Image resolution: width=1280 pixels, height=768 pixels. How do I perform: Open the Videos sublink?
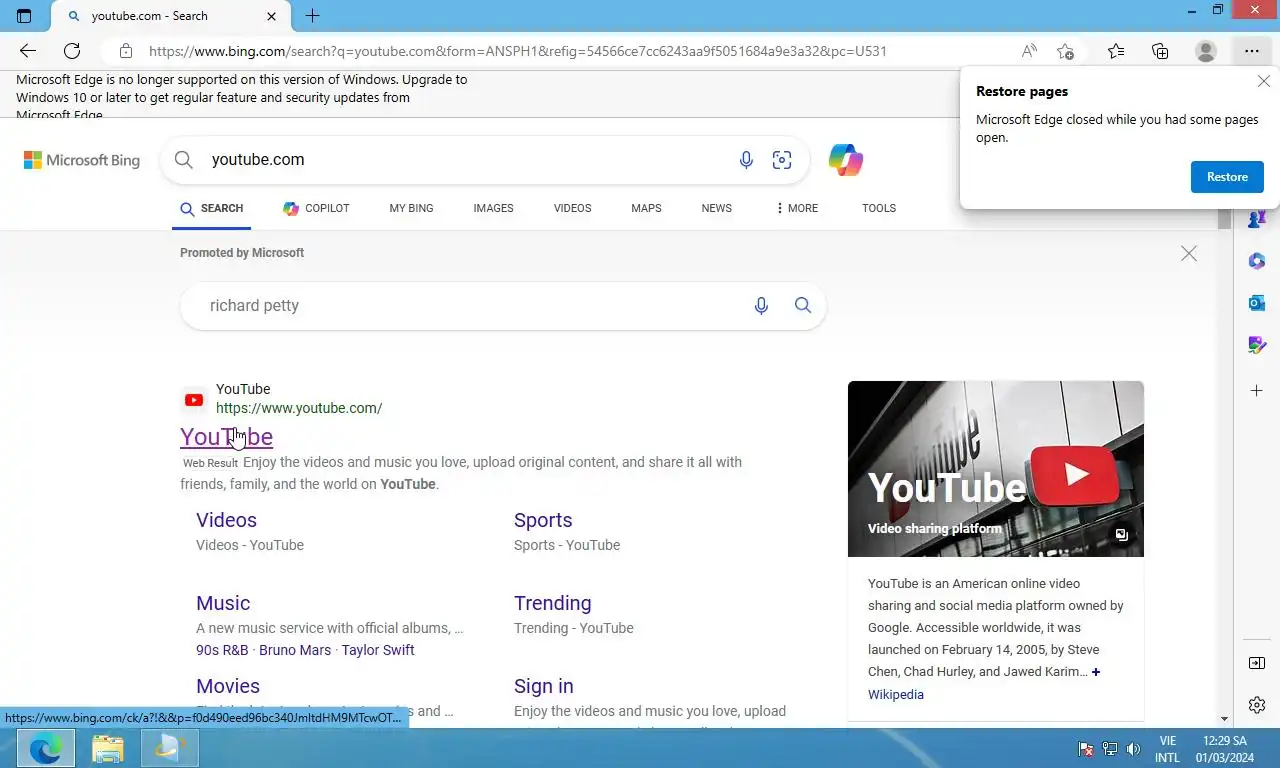[x=226, y=520]
